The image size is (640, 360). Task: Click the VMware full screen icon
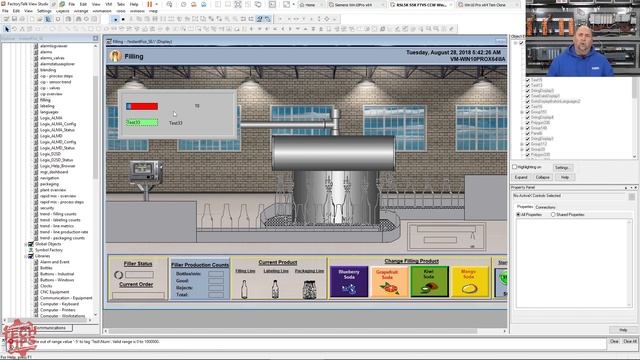(x=287, y=4)
